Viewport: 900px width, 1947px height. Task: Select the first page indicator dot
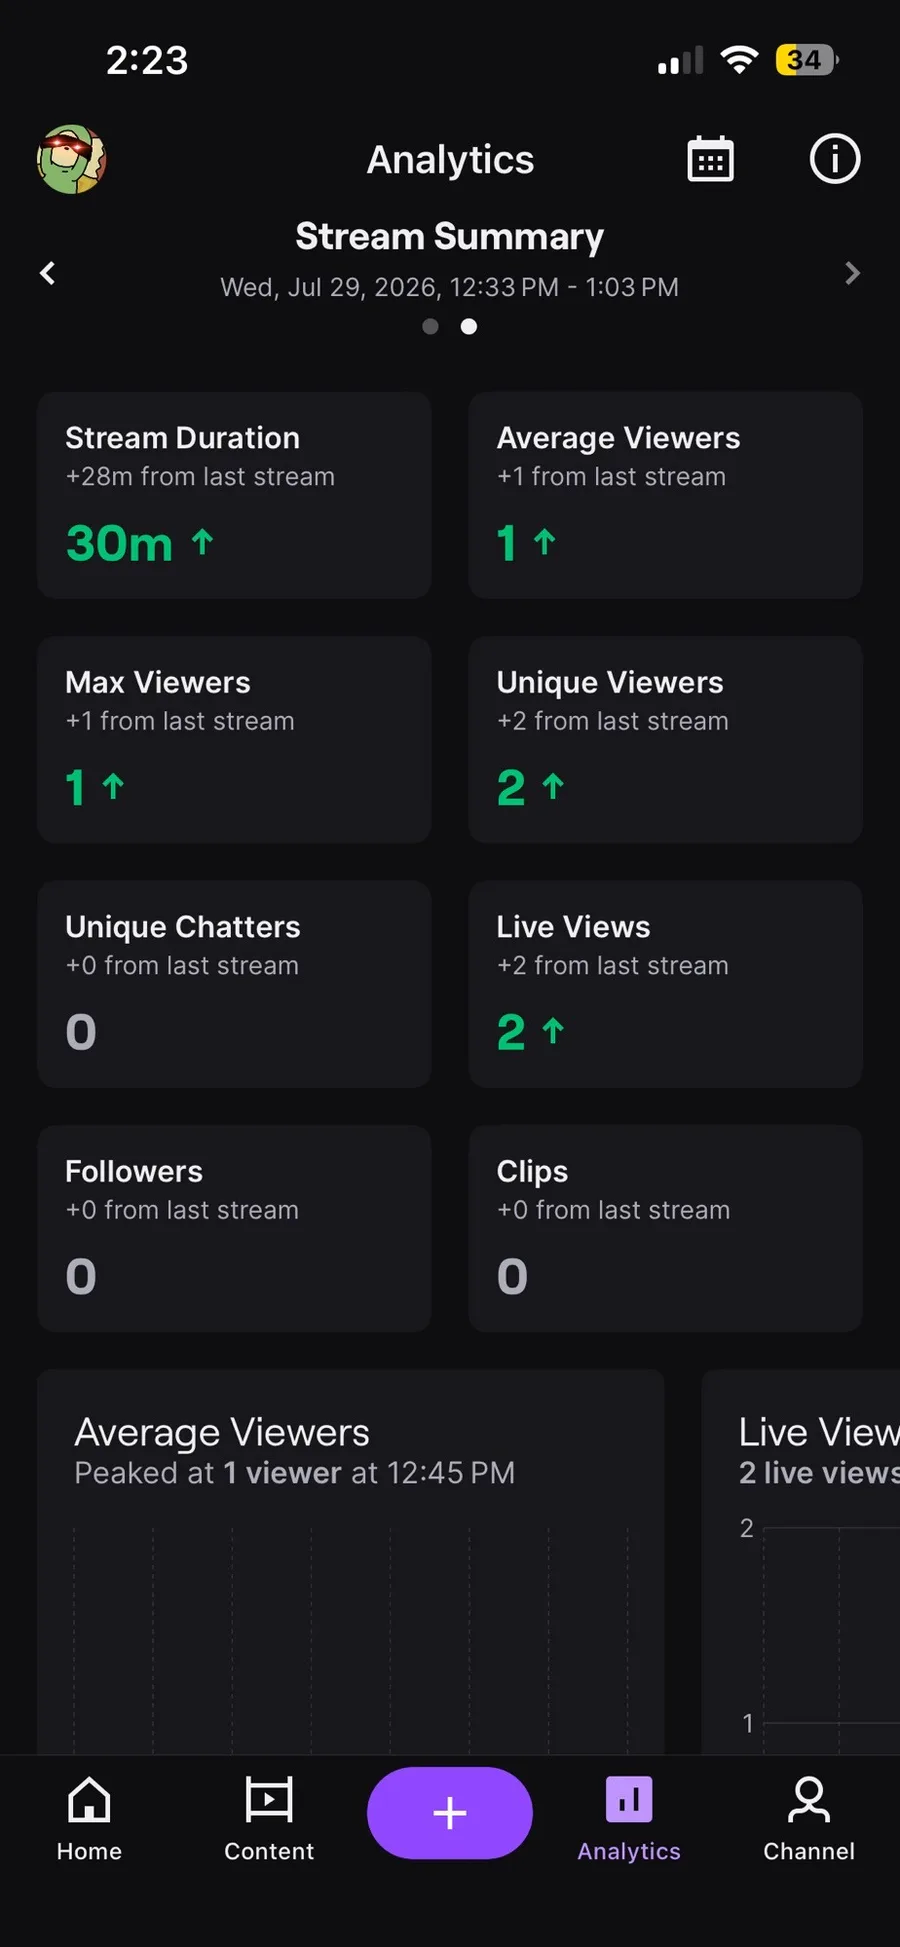pyautogui.click(x=430, y=326)
